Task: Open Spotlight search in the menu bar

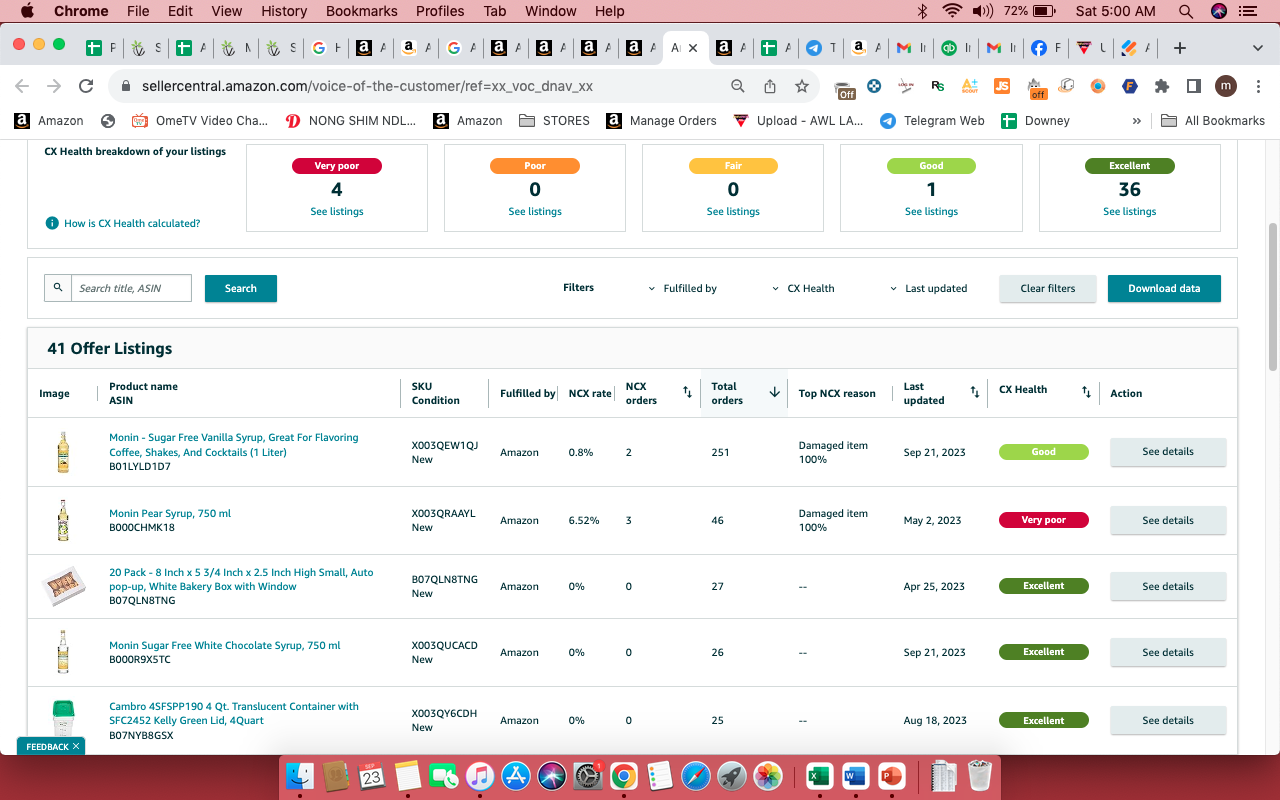Action: [x=1186, y=11]
